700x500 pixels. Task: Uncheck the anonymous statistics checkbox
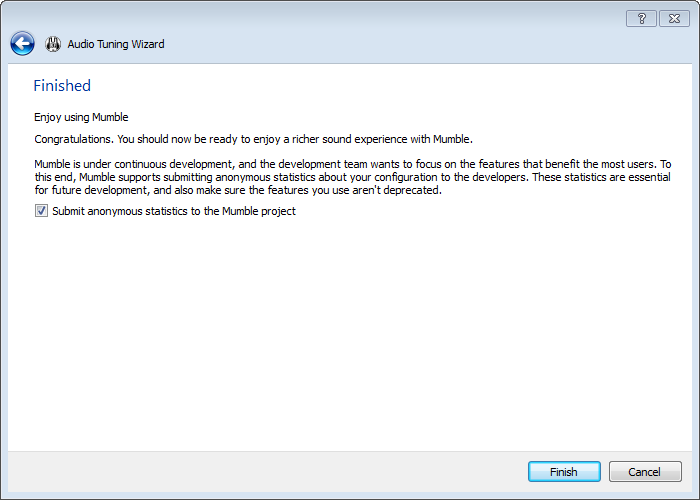click(42, 211)
